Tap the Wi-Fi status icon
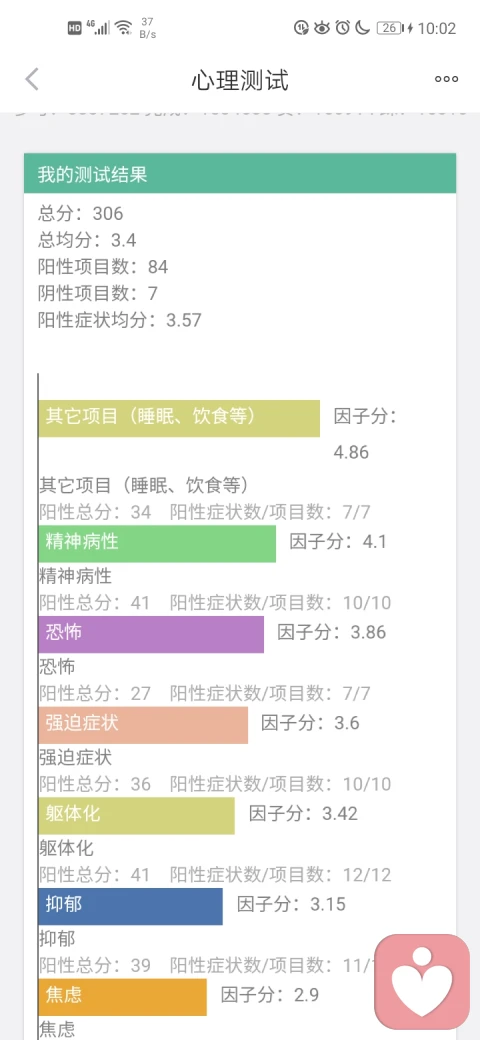This screenshot has width=480, height=1040. (123, 28)
